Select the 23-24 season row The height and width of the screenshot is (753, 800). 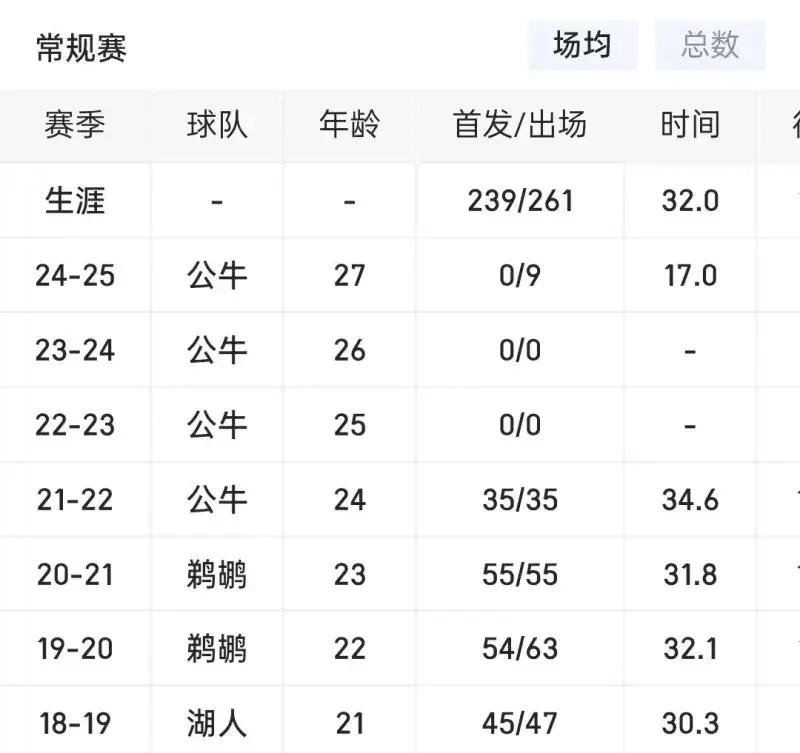[75, 350]
